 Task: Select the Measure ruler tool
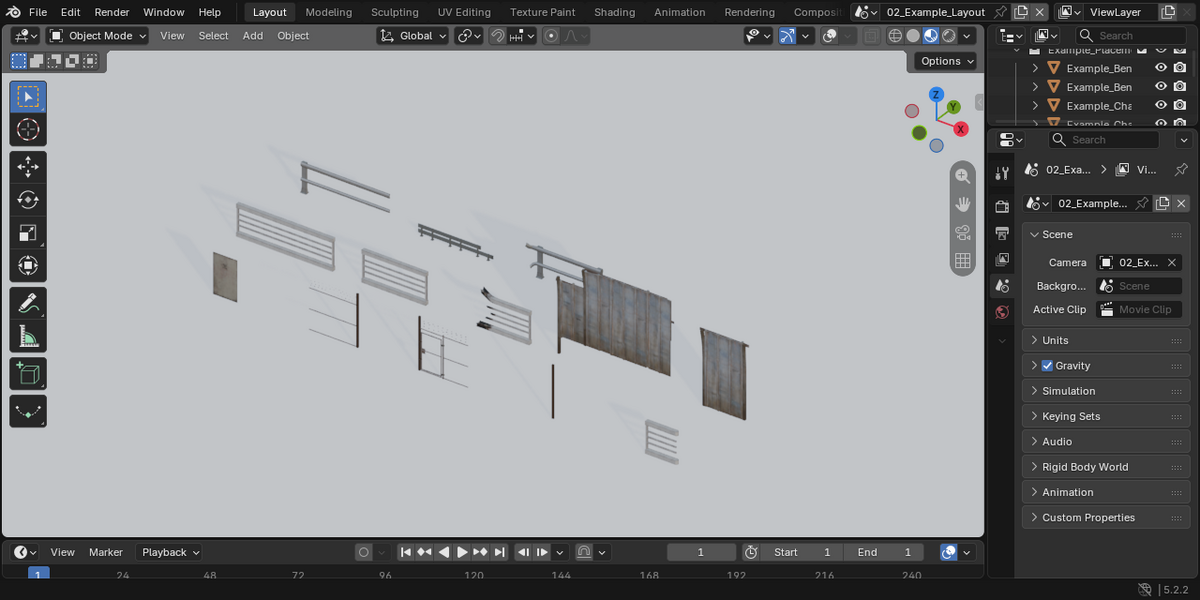coord(28,336)
